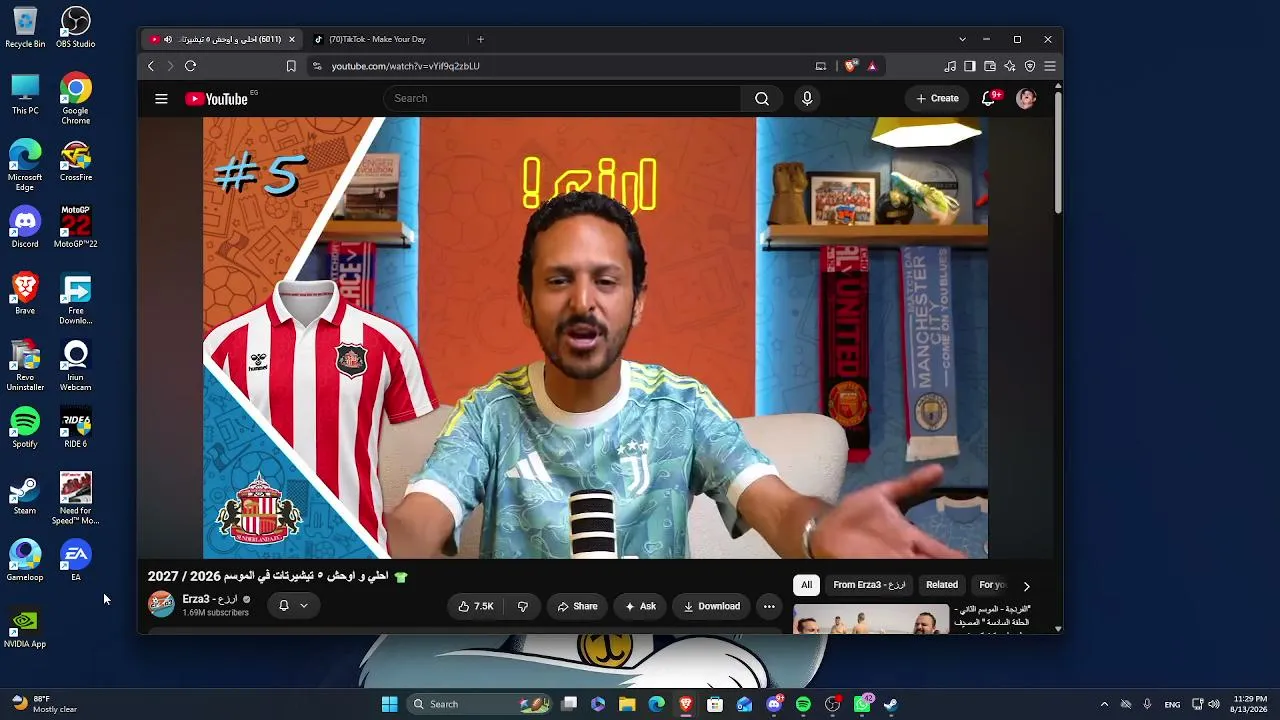Open YouTube notifications bell
The image size is (1280, 720).
click(989, 98)
